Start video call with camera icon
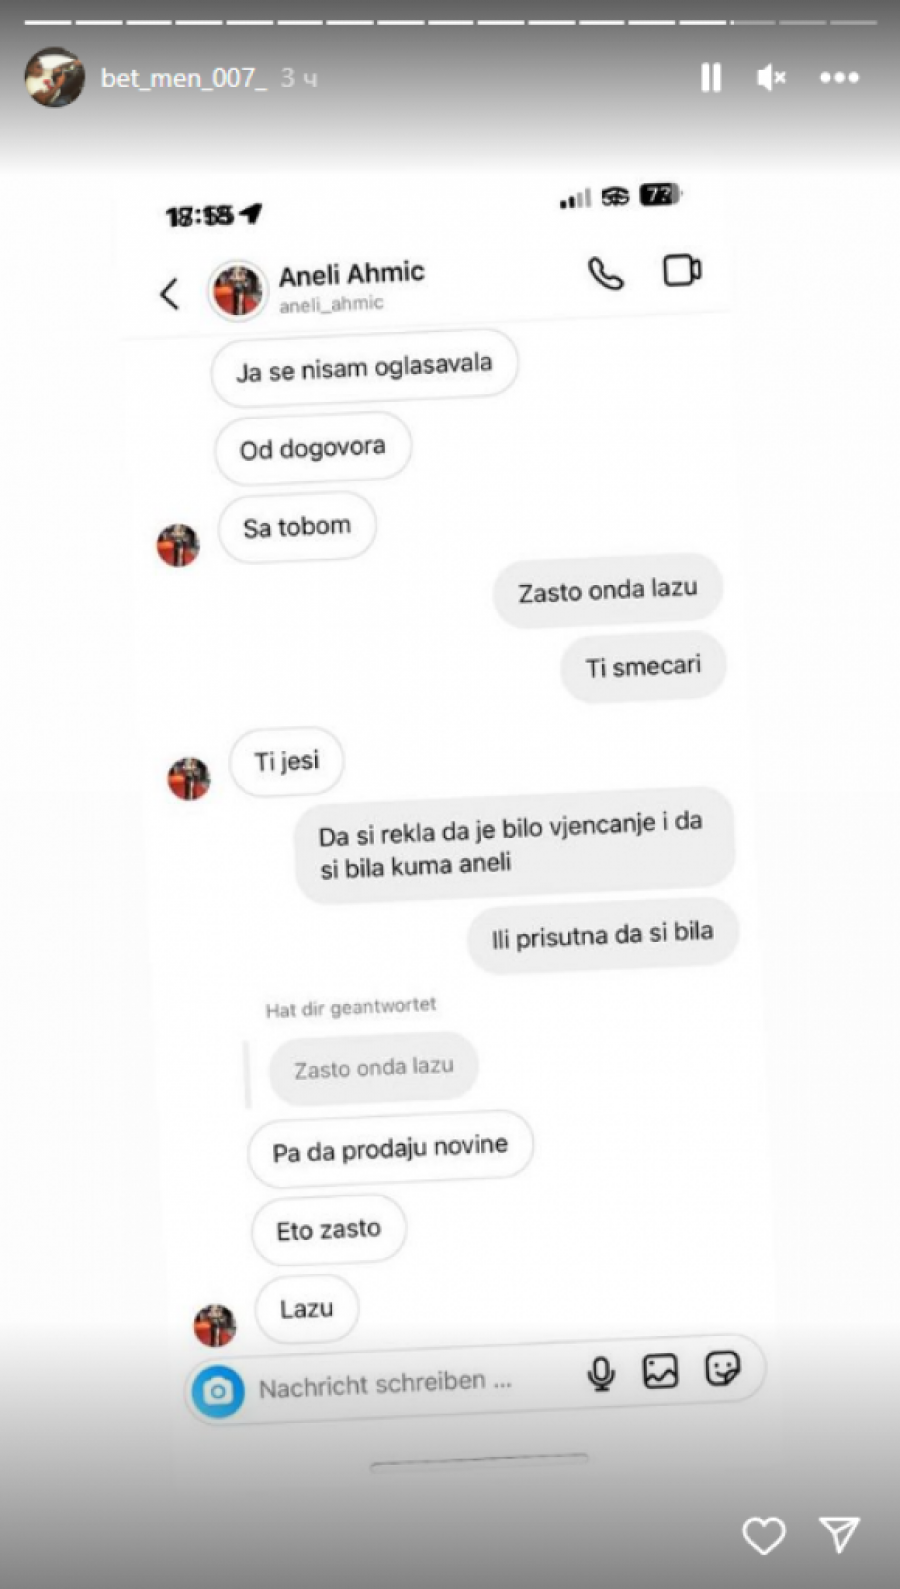The image size is (900, 1589). pyautogui.click(x=682, y=270)
